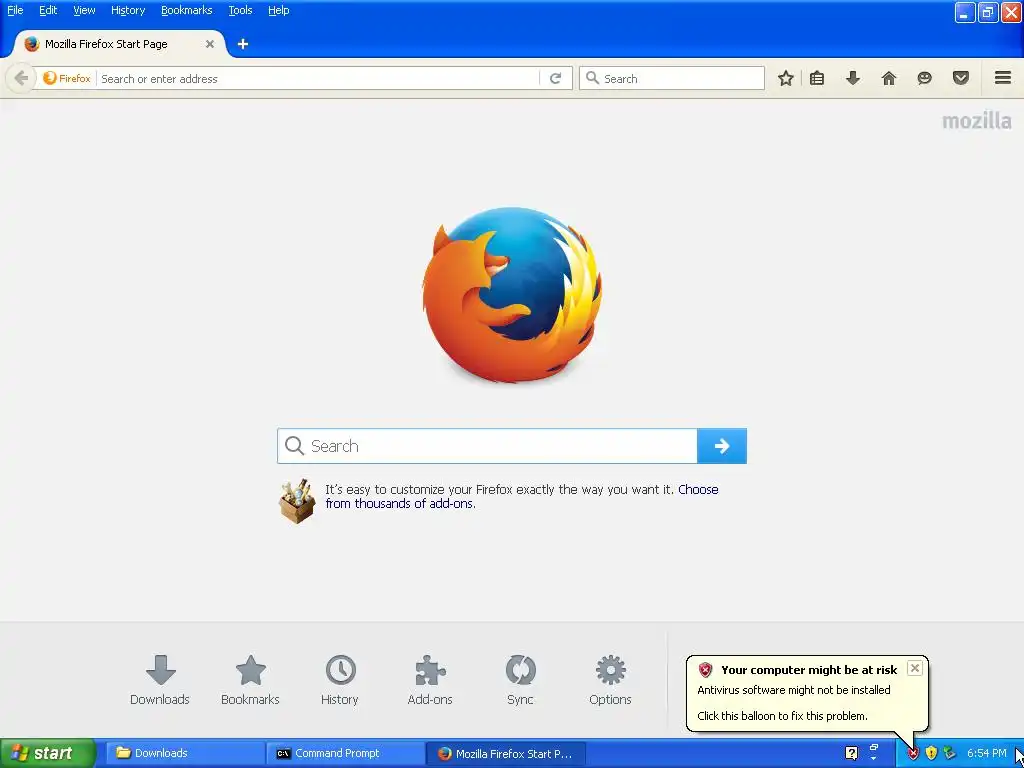Open the File menu
The image size is (1024, 768).
point(15,10)
